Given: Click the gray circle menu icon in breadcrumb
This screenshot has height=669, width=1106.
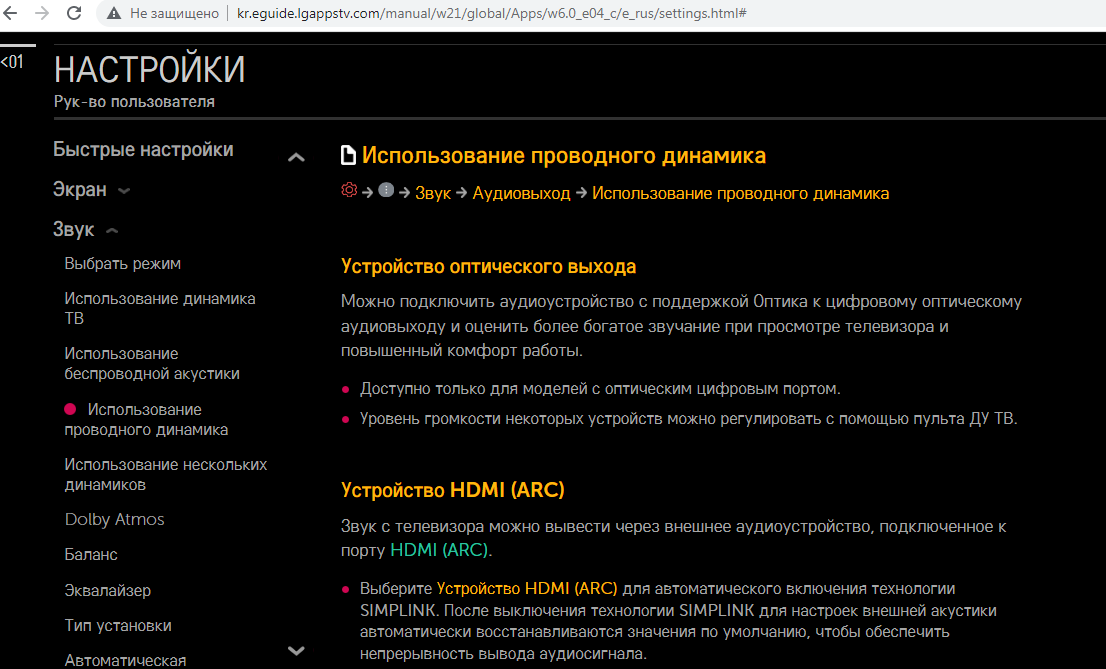Looking at the screenshot, I should pyautogui.click(x=386, y=191).
